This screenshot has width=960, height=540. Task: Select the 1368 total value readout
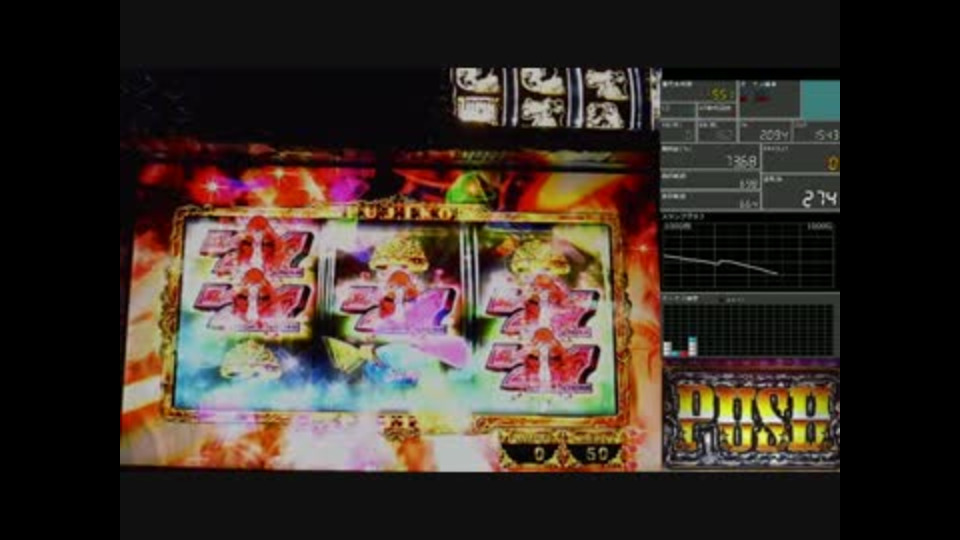(741, 162)
